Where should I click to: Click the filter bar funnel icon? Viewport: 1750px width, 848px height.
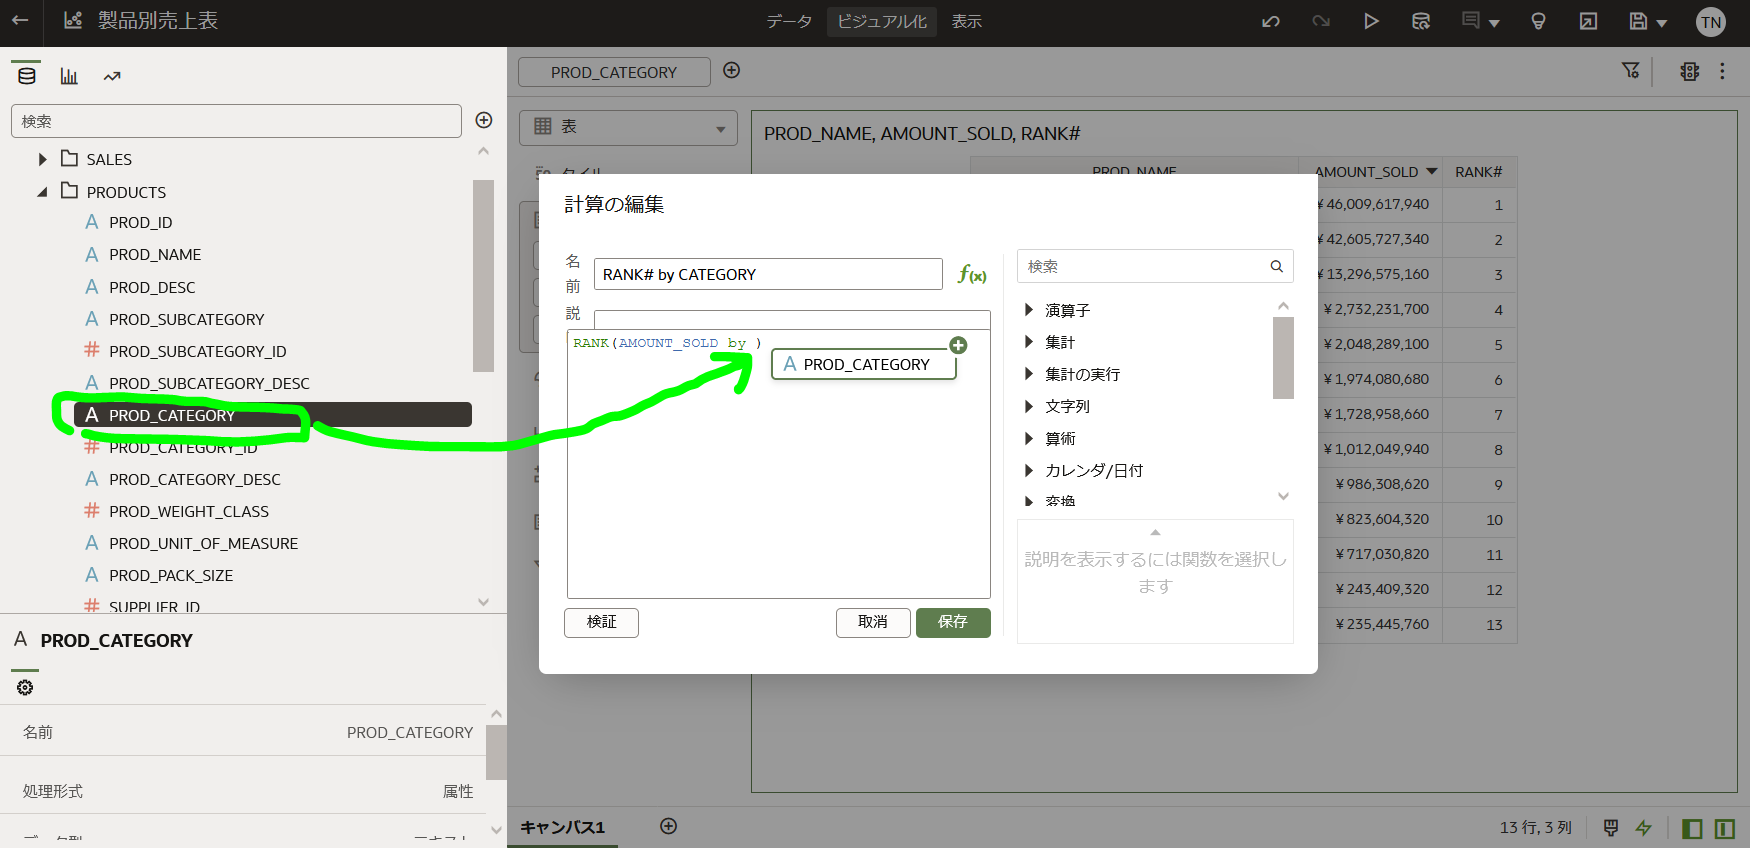pos(1631,70)
